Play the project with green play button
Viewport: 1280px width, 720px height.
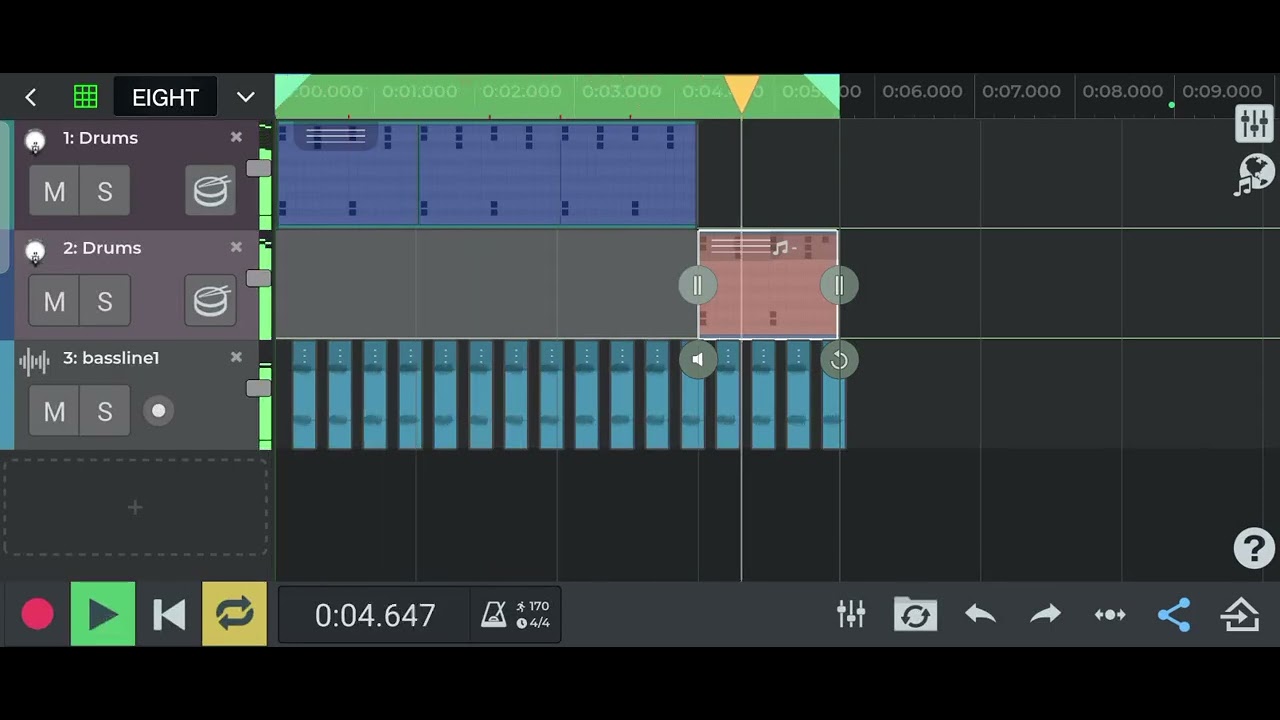pos(103,614)
